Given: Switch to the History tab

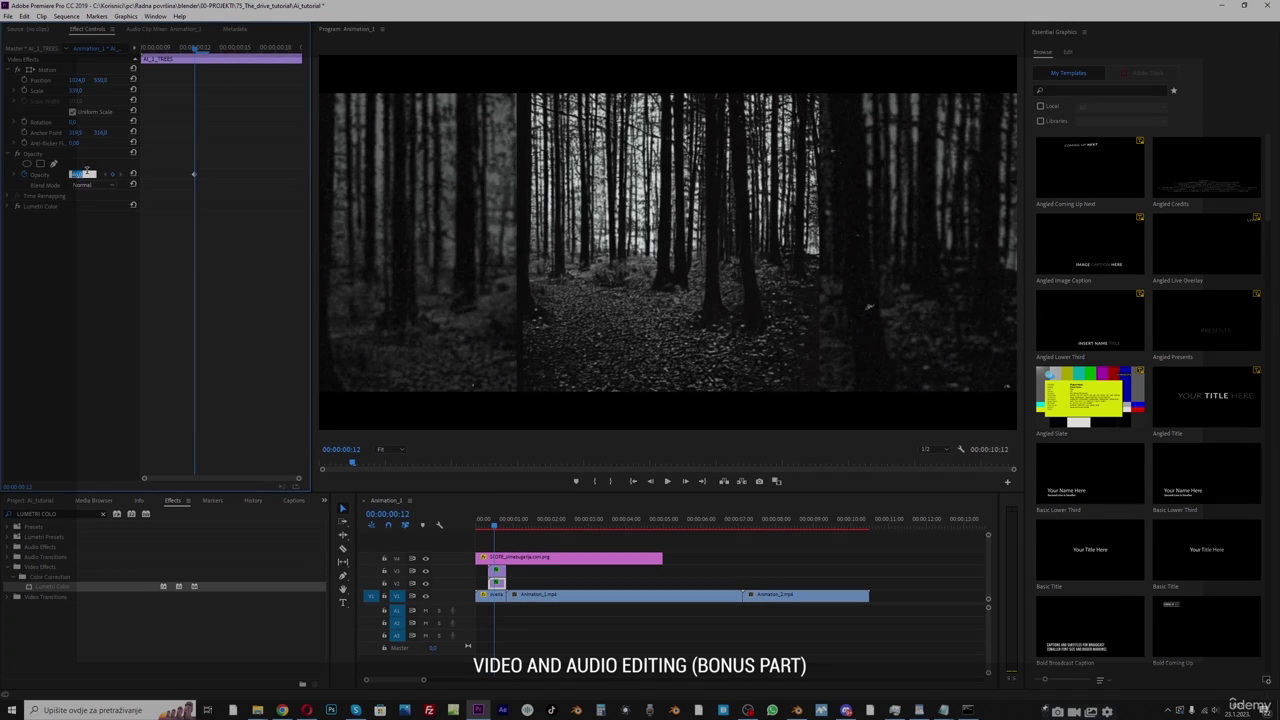Looking at the screenshot, I should tap(253, 500).
